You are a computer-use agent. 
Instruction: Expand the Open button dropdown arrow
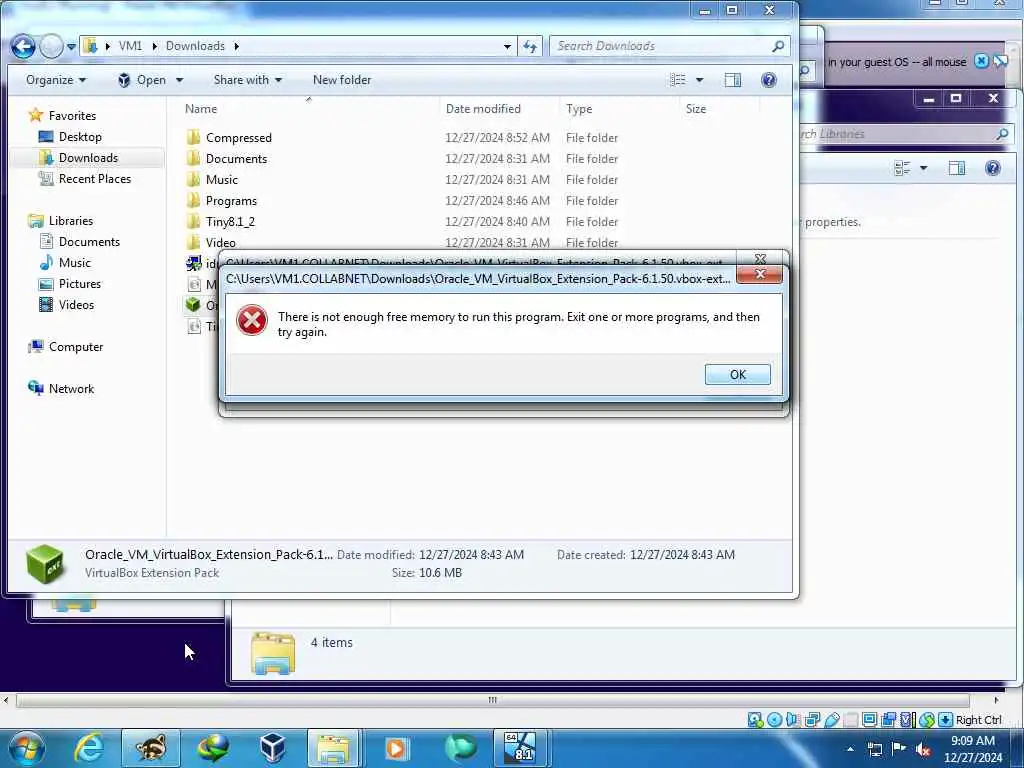click(x=180, y=80)
